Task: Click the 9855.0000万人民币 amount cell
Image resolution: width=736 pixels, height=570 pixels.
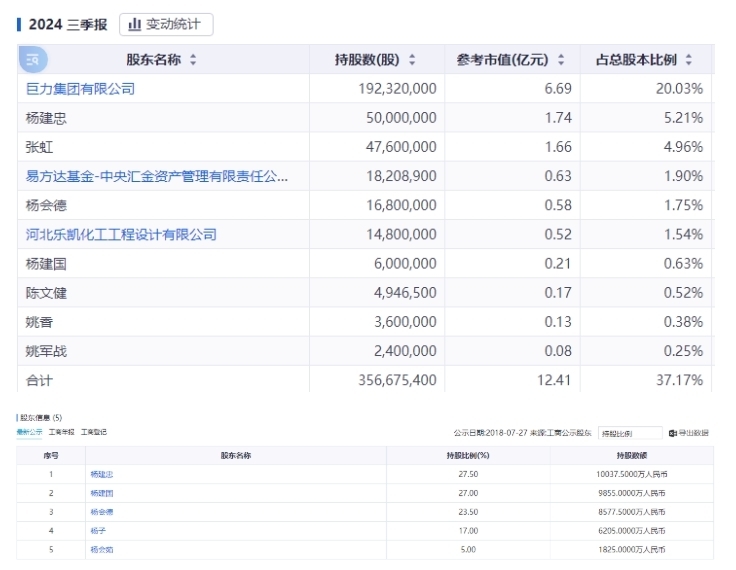Action: coord(632,493)
